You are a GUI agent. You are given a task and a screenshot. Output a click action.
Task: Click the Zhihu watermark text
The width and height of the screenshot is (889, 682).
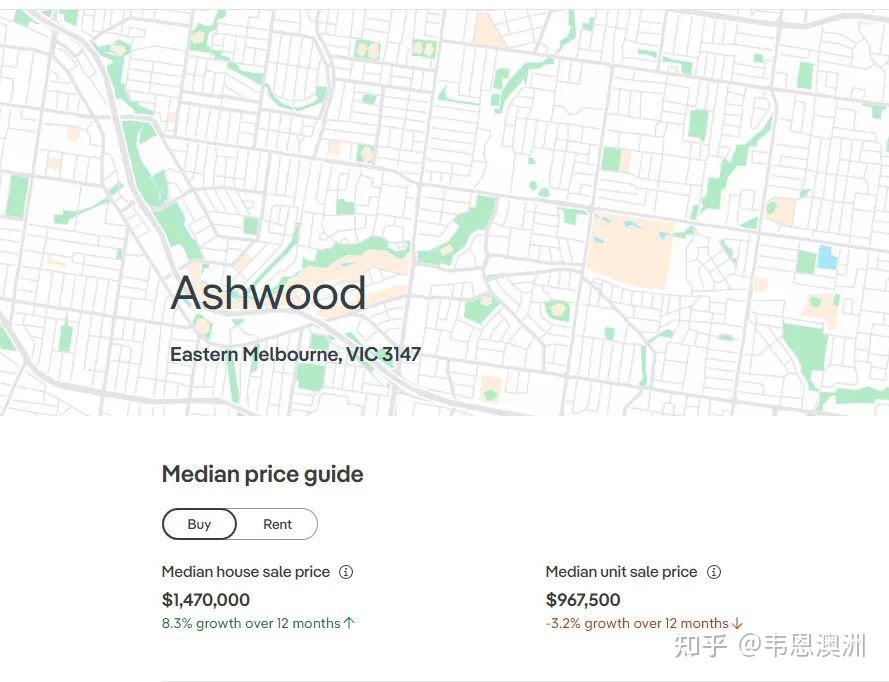pyautogui.click(x=770, y=646)
